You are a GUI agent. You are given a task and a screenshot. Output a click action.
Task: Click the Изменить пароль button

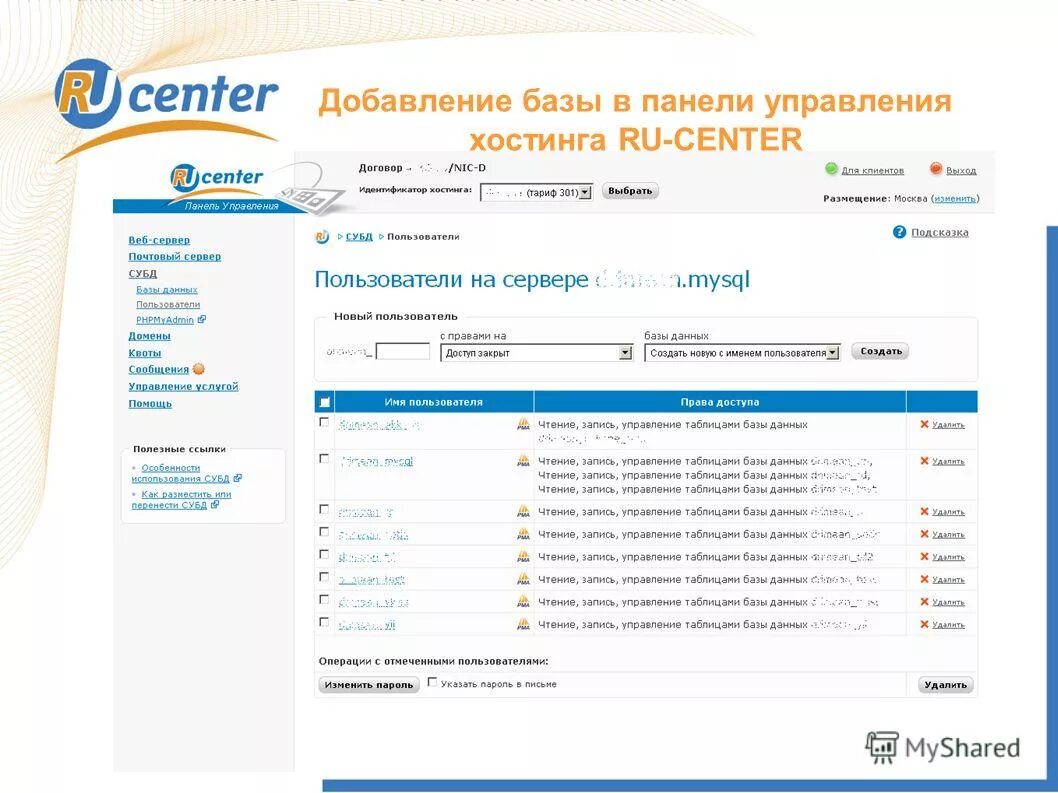[368, 684]
